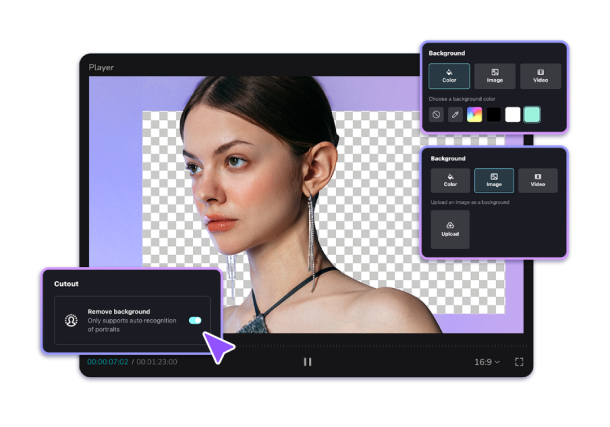Viewport: 610px width, 427px height.
Task: Enter fullscreen using the expand icon
Action: [519, 361]
